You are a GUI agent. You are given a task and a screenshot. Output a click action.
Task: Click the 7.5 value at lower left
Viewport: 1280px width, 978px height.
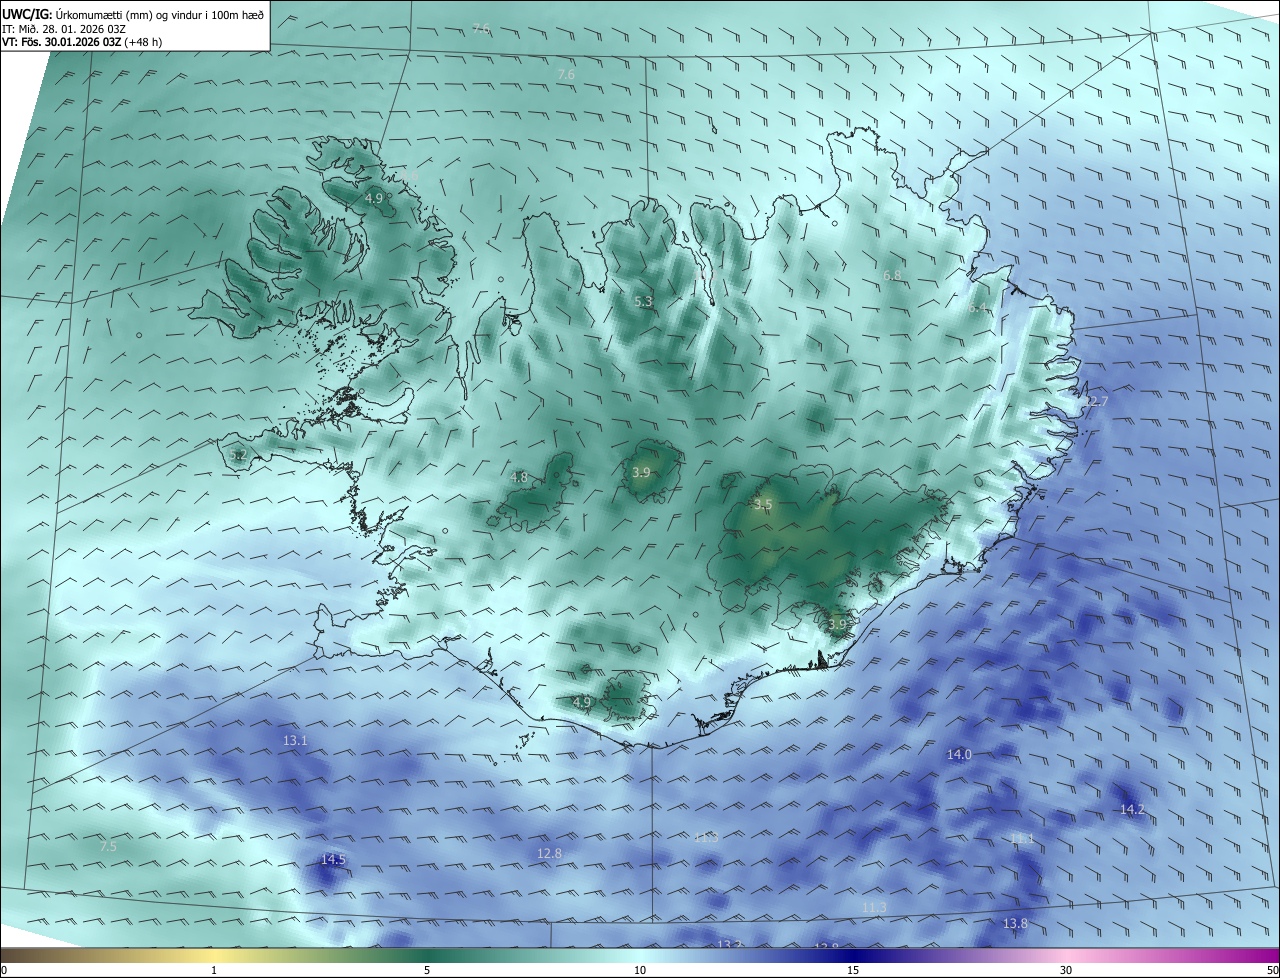click(x=108, y=846)
